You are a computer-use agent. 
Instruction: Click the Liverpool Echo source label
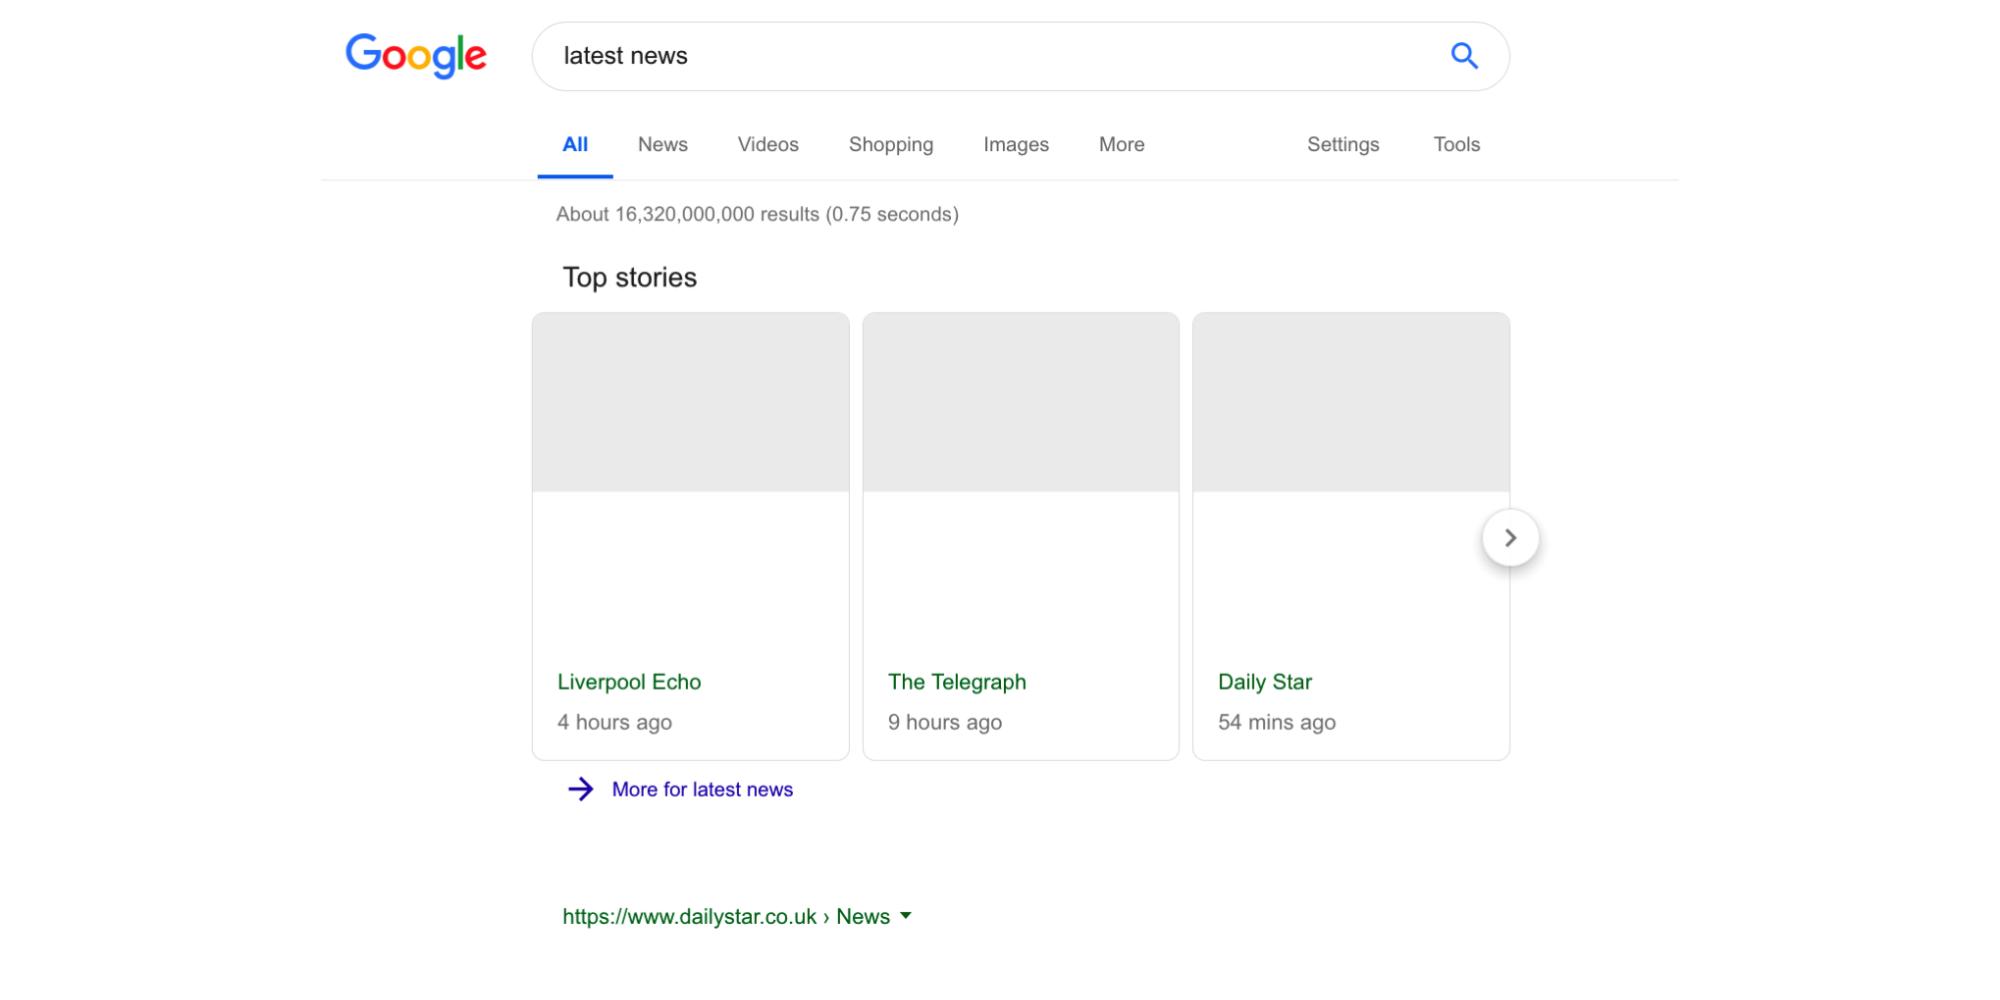point(629,682)
